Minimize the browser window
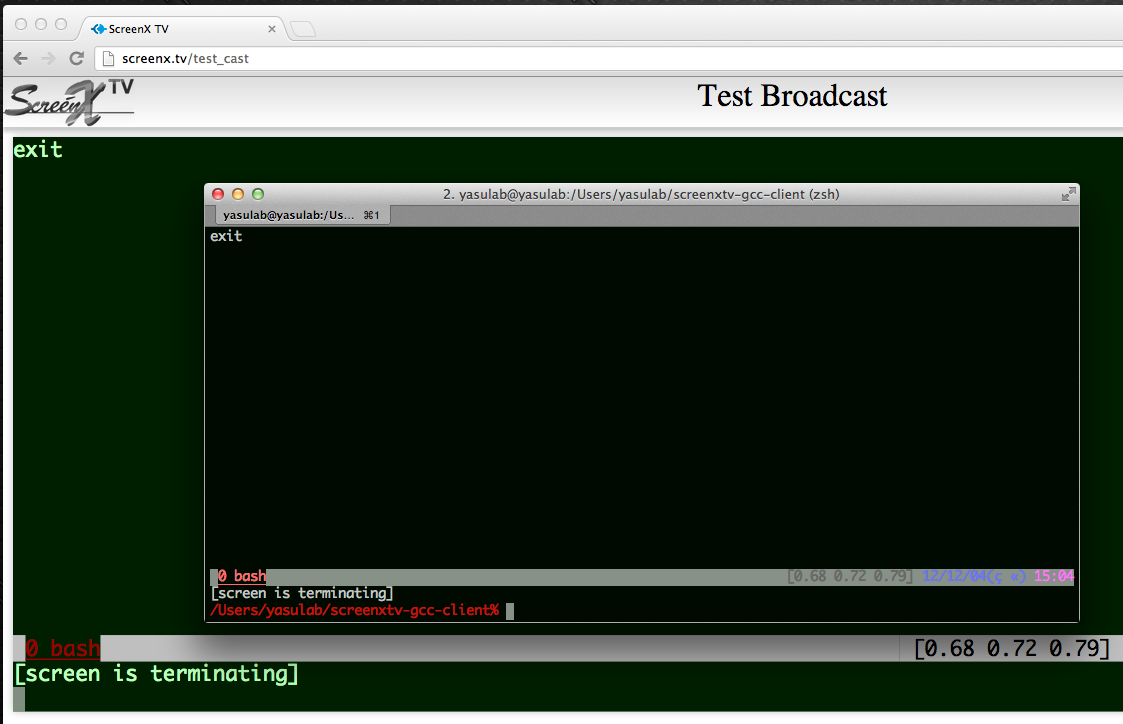Viewport: 1123px width, 724px height. [x=41, y=24]
